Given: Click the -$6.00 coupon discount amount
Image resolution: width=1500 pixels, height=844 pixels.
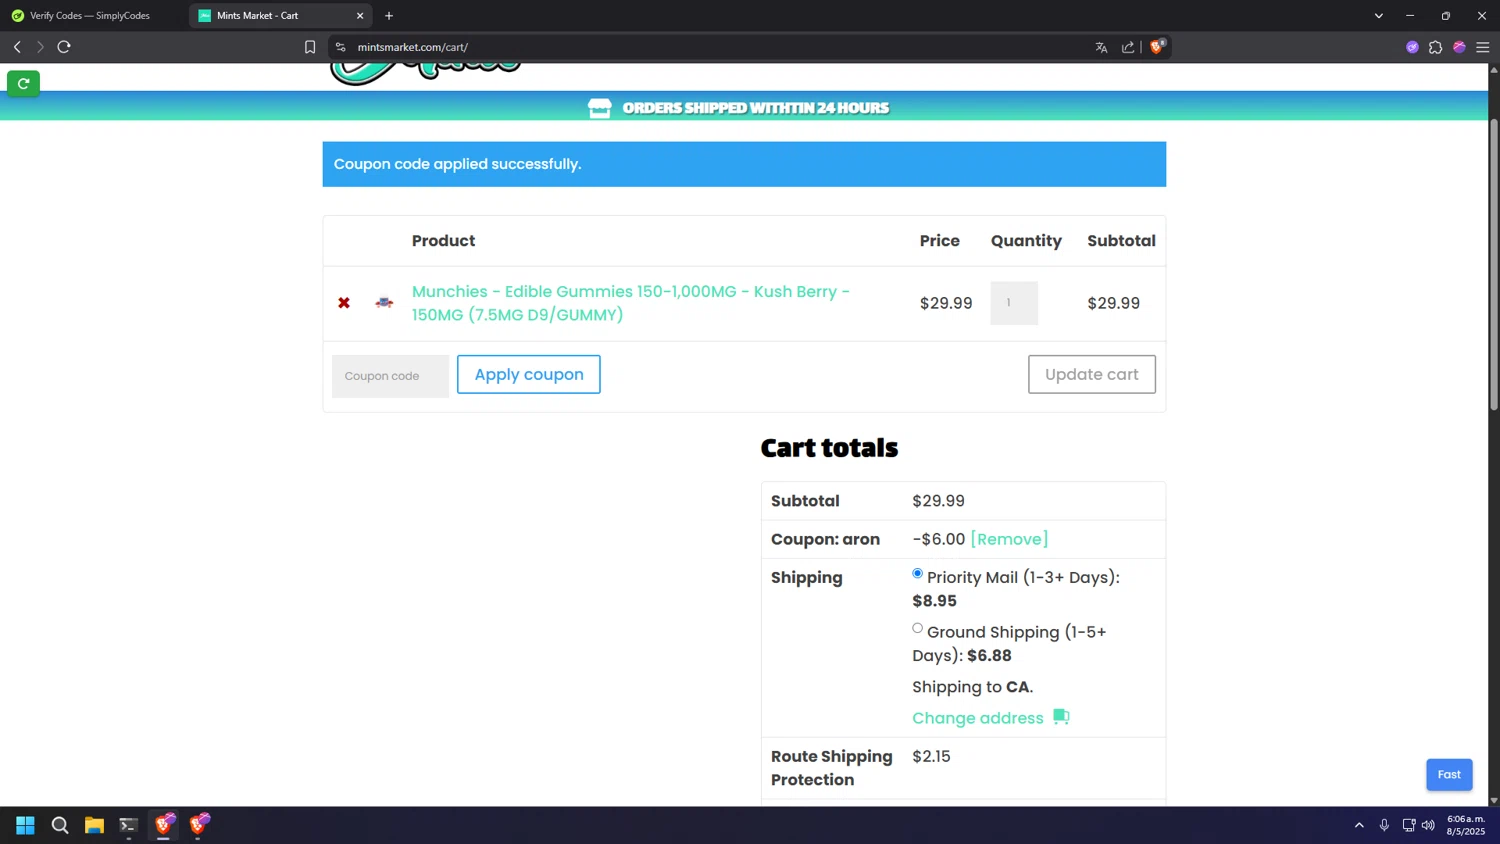Looking at the screenshot, I should [x=938, y=539].
